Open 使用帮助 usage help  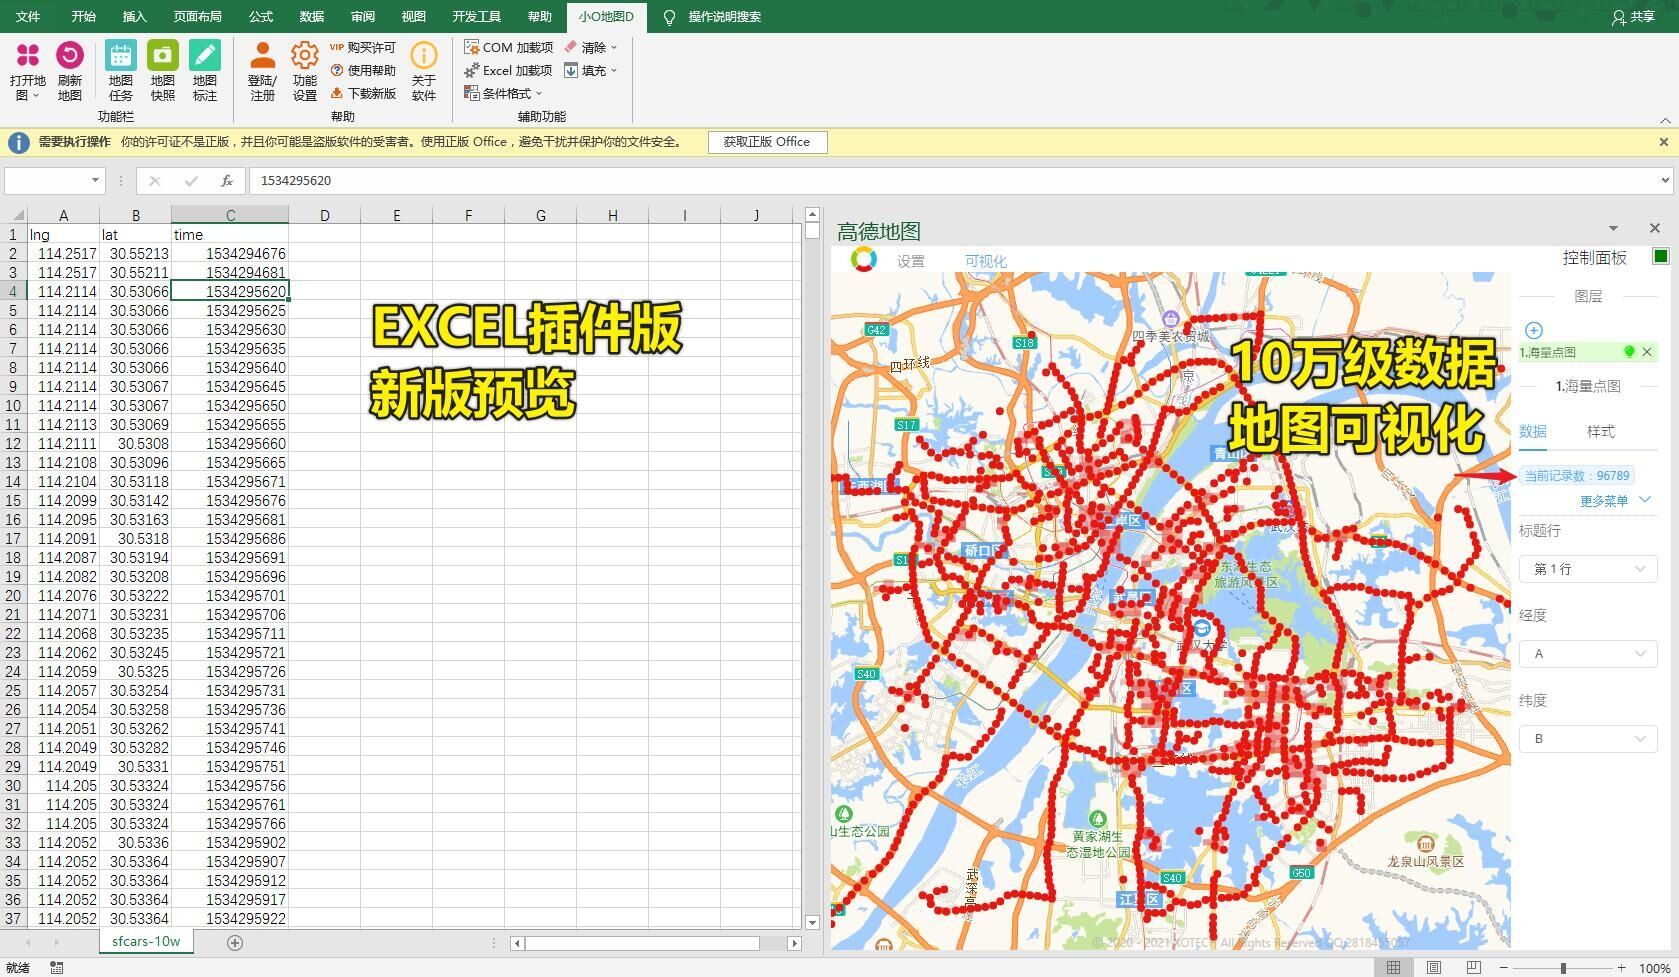coord(363,70)
